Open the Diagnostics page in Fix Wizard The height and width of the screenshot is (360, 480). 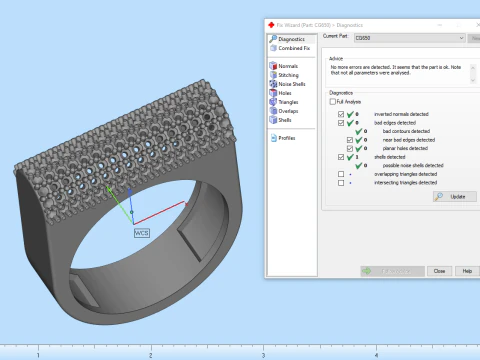pos(292,39)
